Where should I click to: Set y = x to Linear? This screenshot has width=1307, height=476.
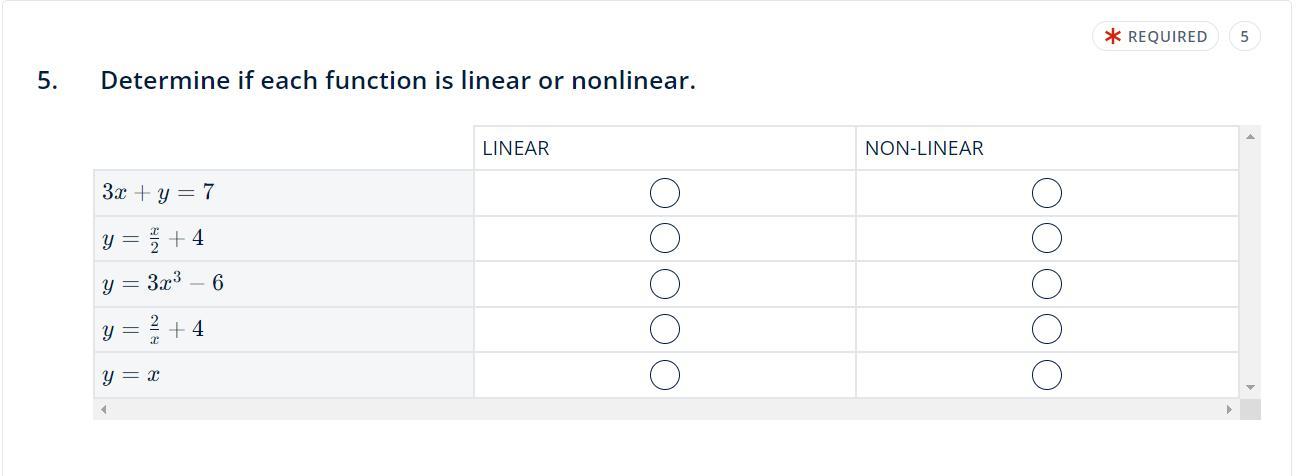tap(665, 375)
